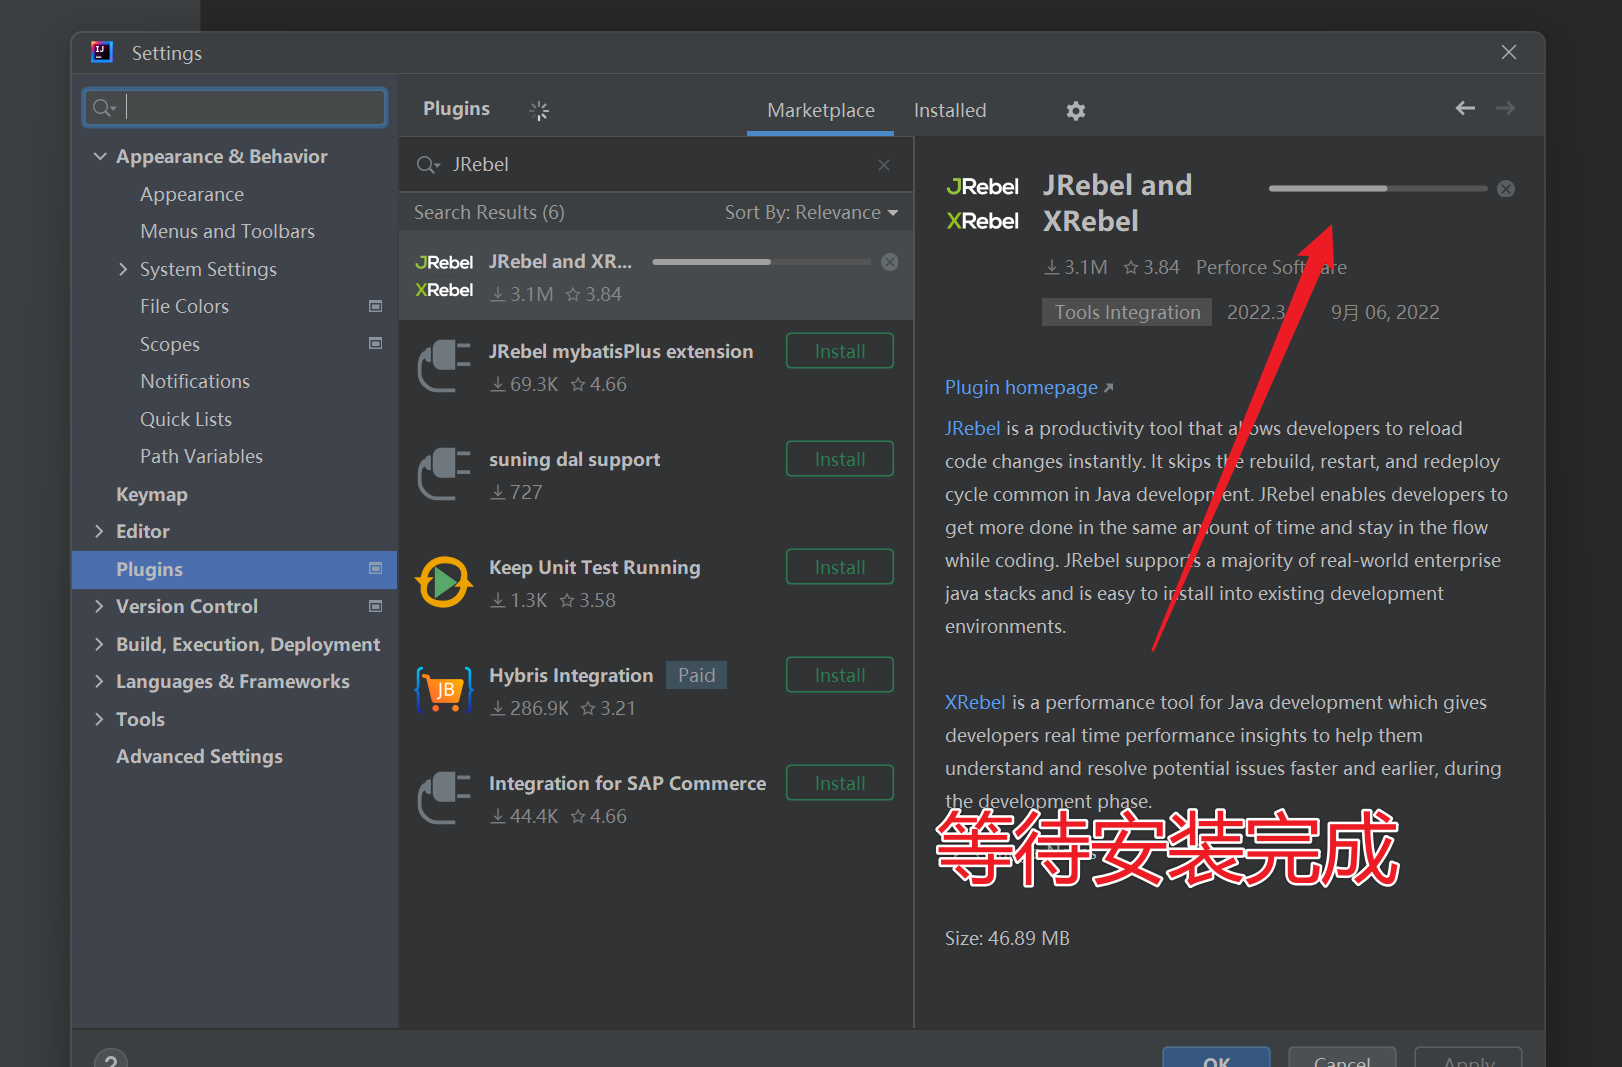
Task: Click the Scopes project-level marker icon
Action: (376, 343)
